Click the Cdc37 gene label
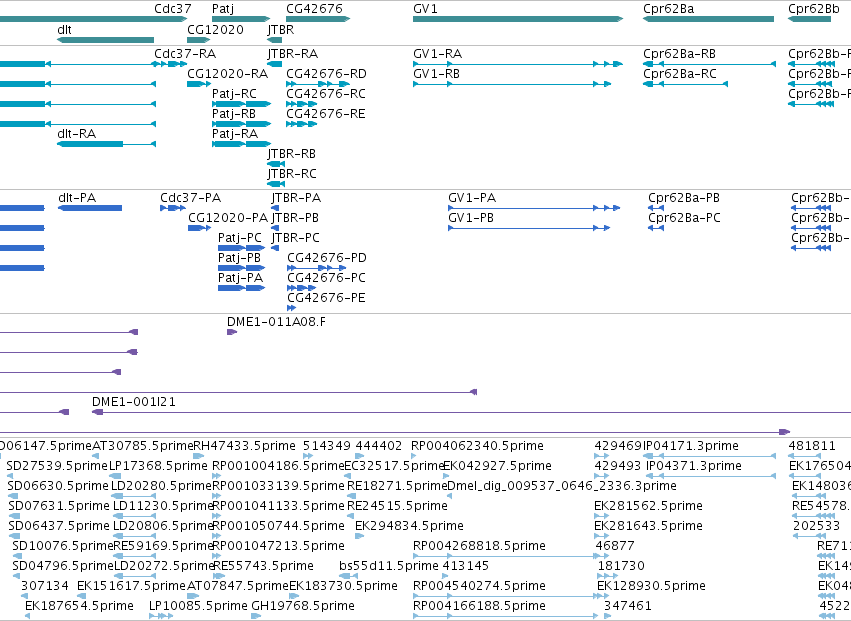 click(x=173, y=9)
